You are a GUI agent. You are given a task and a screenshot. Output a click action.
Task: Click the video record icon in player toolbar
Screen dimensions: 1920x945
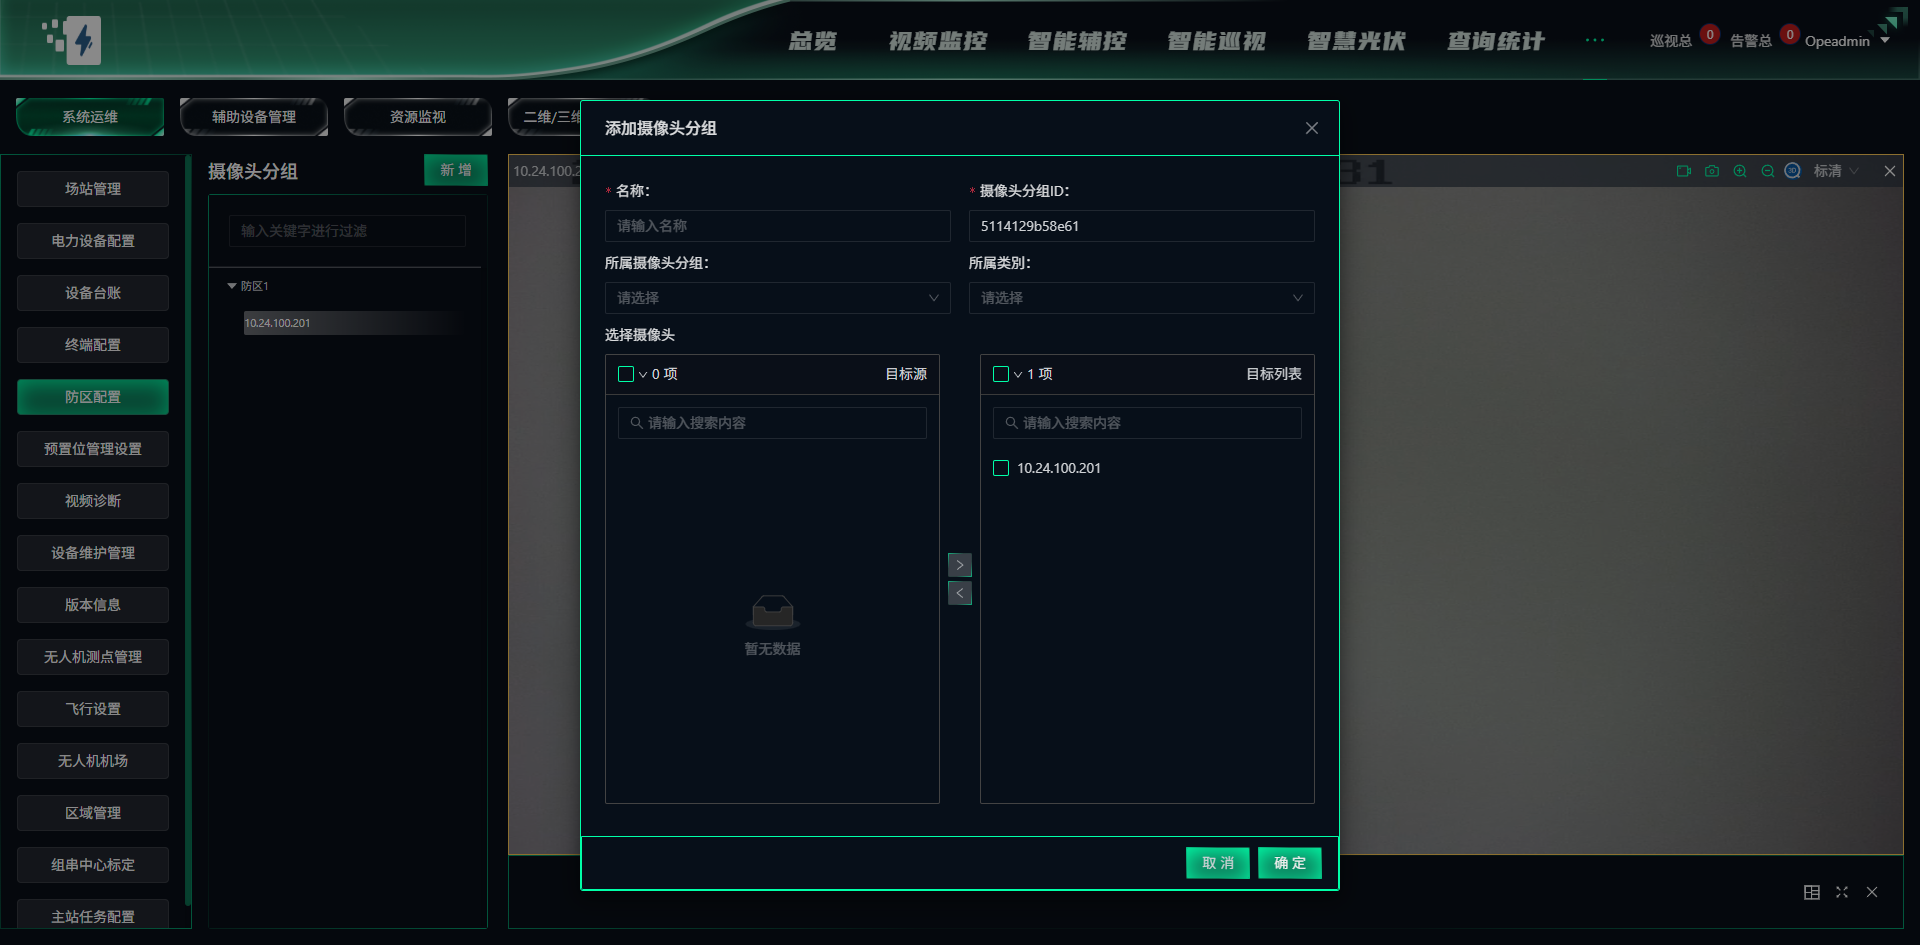coord(1683,171)
